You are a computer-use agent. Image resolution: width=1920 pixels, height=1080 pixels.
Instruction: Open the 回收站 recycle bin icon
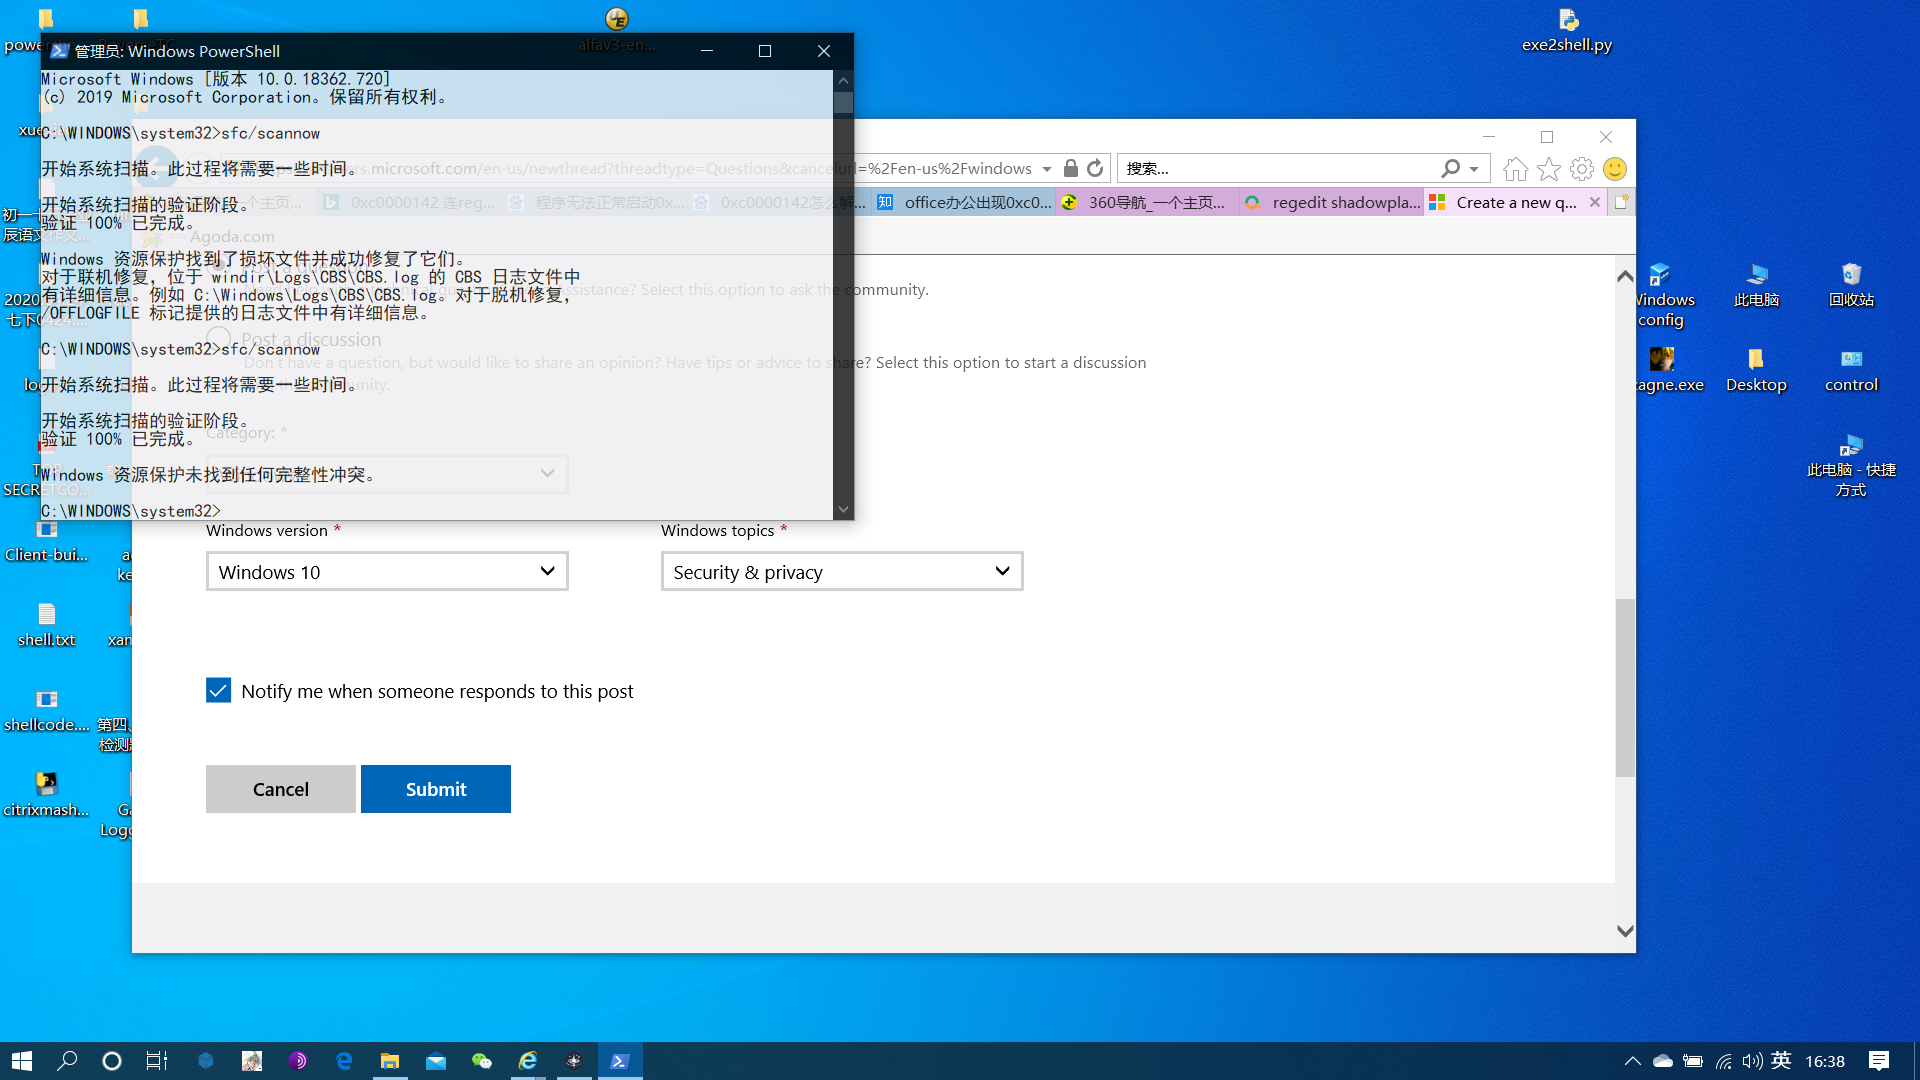1851,285
